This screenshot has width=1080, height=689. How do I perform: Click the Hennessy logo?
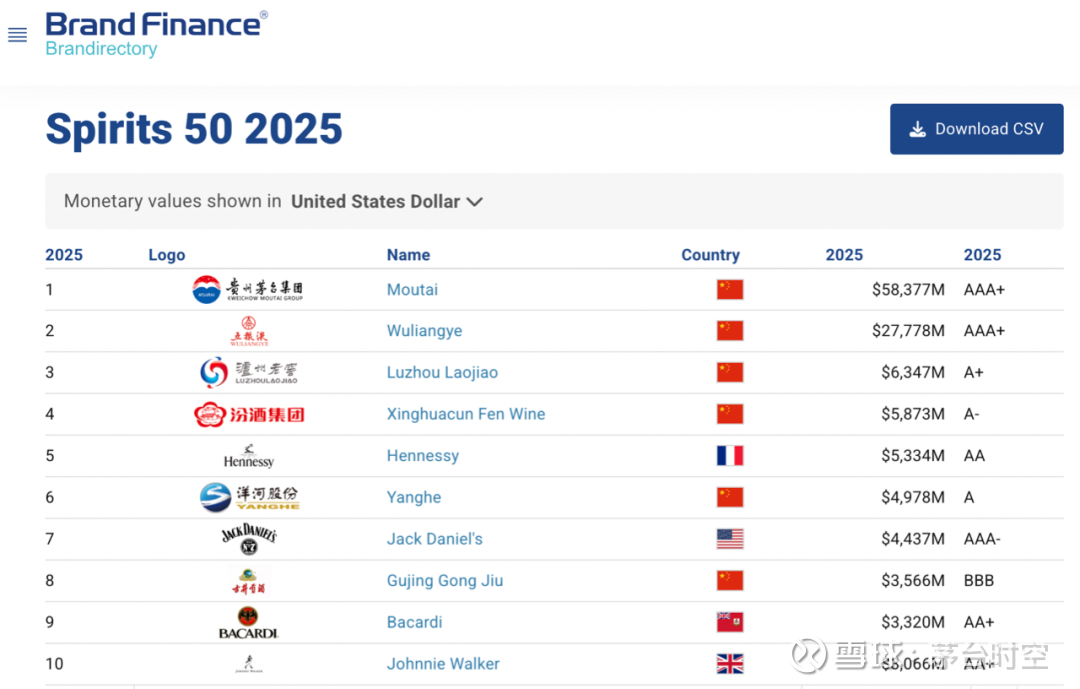tap(249, 455)
